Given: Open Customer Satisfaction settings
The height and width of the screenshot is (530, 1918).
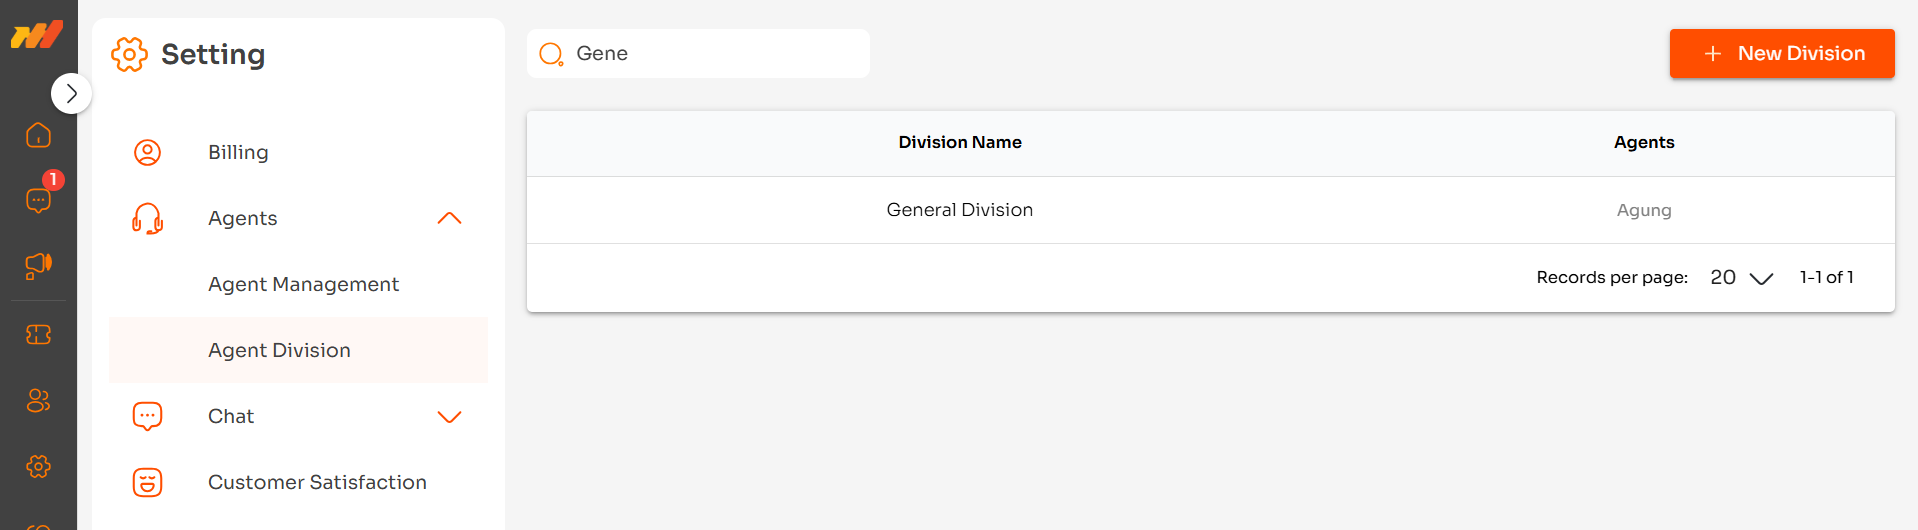Looking at the screenshot, I should [x=317, y=483].
